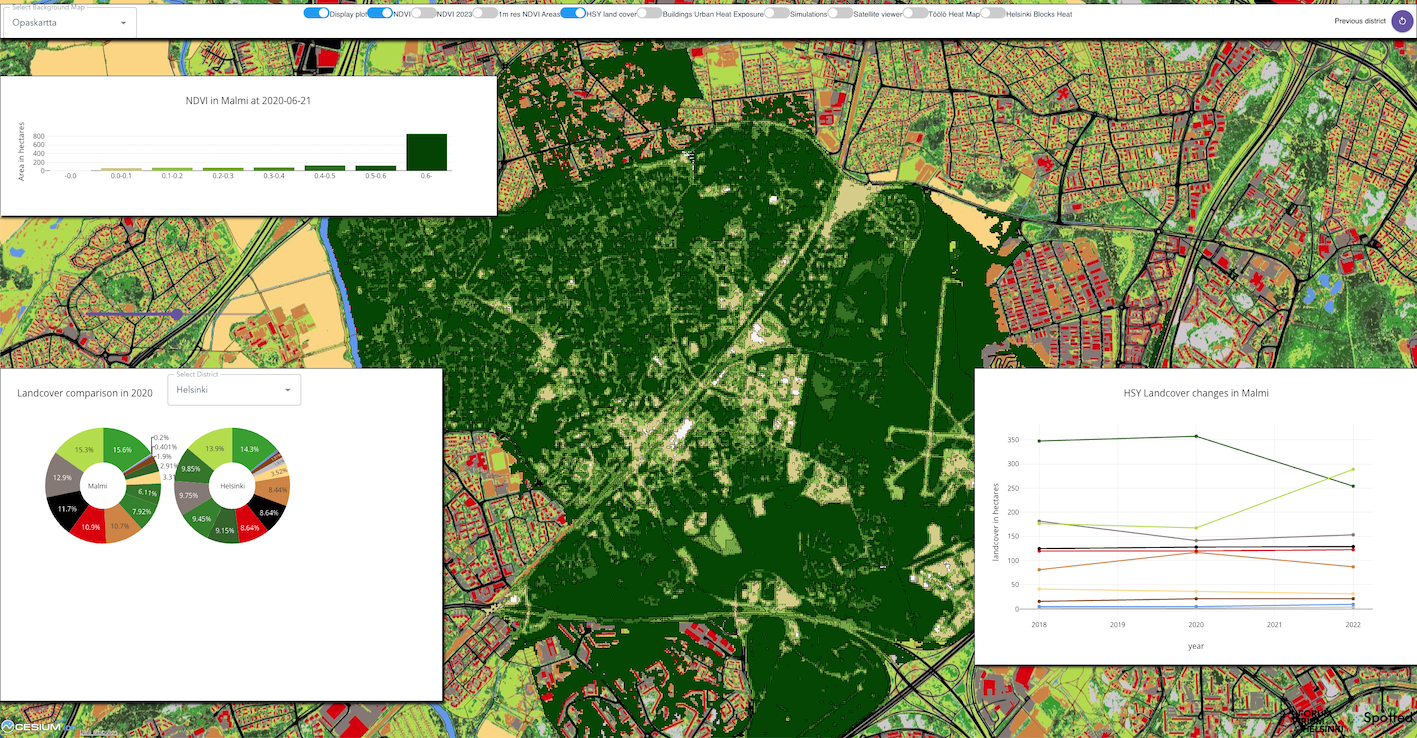Click the dark green line's 2018 point
This screenshot has width=1417, height=738.
pyautogui.click(x=1039, y=441)
